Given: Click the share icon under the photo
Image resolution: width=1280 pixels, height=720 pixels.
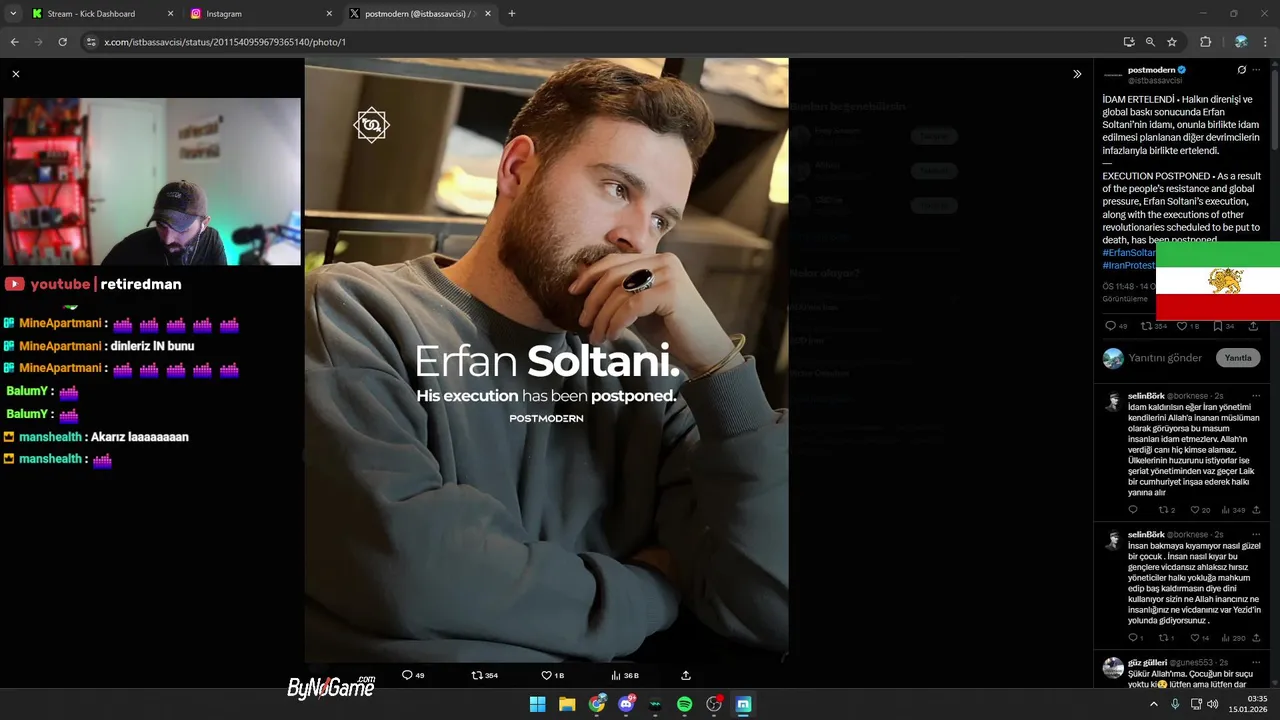Looking at the screenshot, I should [x=686, y=675].
